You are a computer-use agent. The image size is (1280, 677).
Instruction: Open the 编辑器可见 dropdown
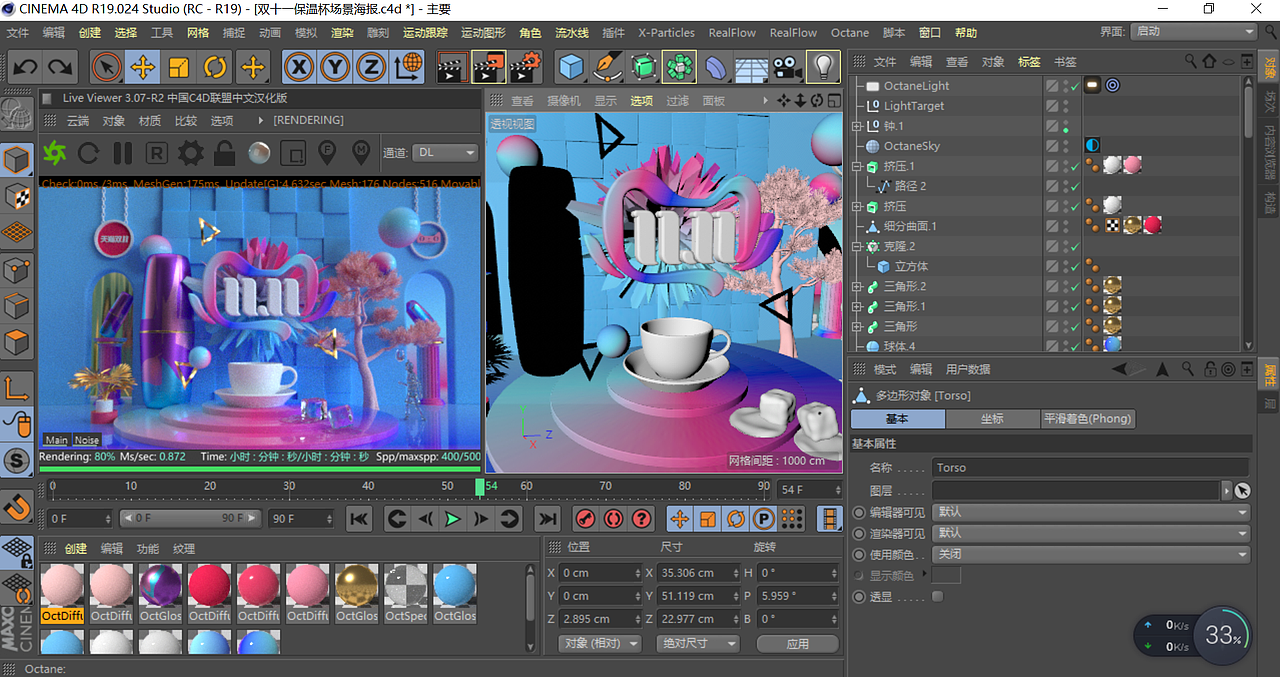tap(1091, 512)
